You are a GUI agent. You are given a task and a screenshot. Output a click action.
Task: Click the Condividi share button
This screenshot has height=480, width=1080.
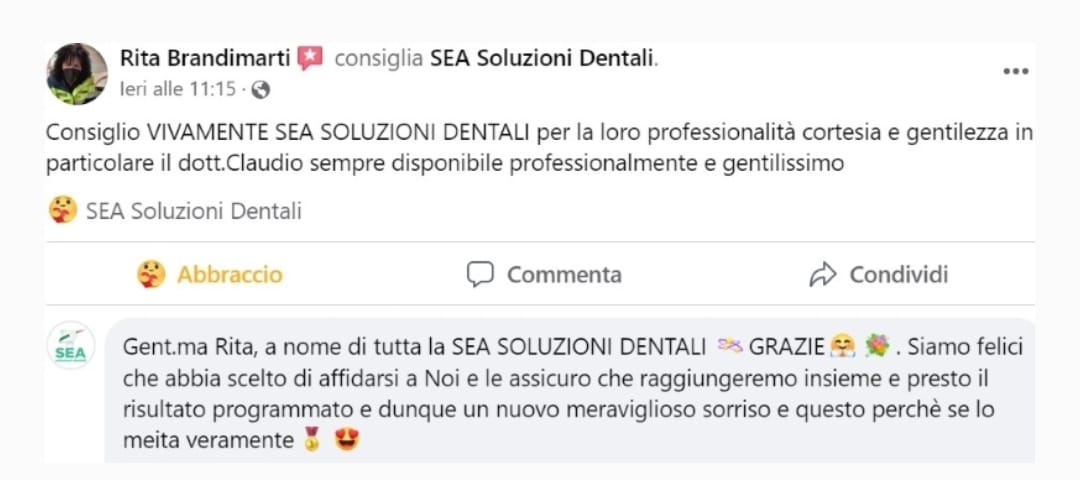(x=878, y=275)
